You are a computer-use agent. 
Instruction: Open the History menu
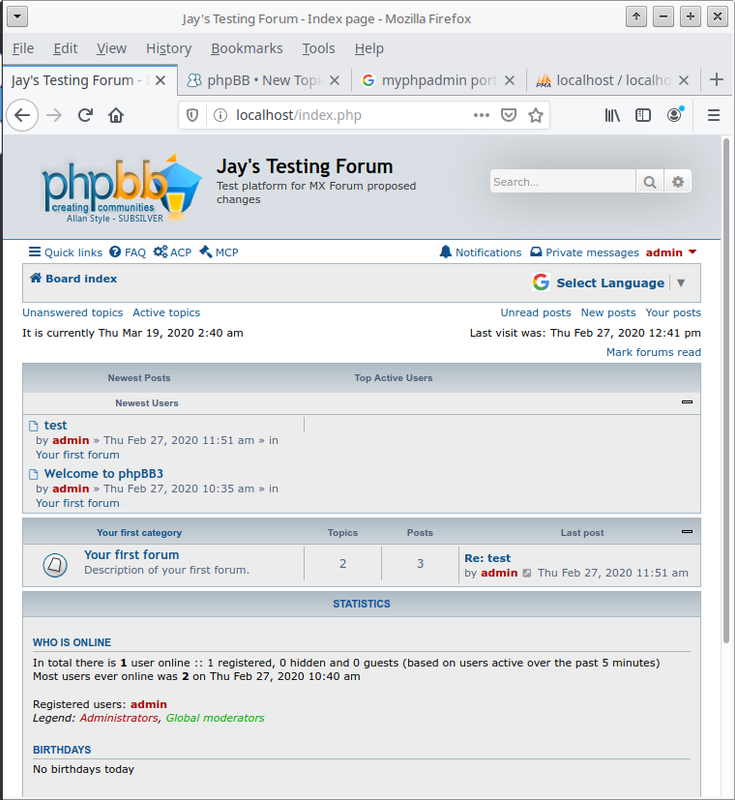point(169,48)
